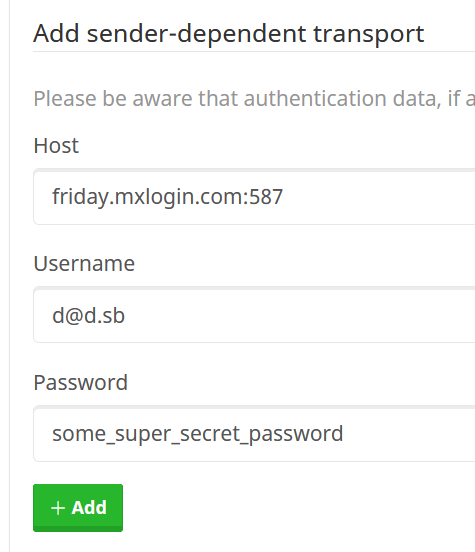Place cursor in friday.mxlogin.com:587 text
The width and height of the screenshot is (475, 552).
167,197
